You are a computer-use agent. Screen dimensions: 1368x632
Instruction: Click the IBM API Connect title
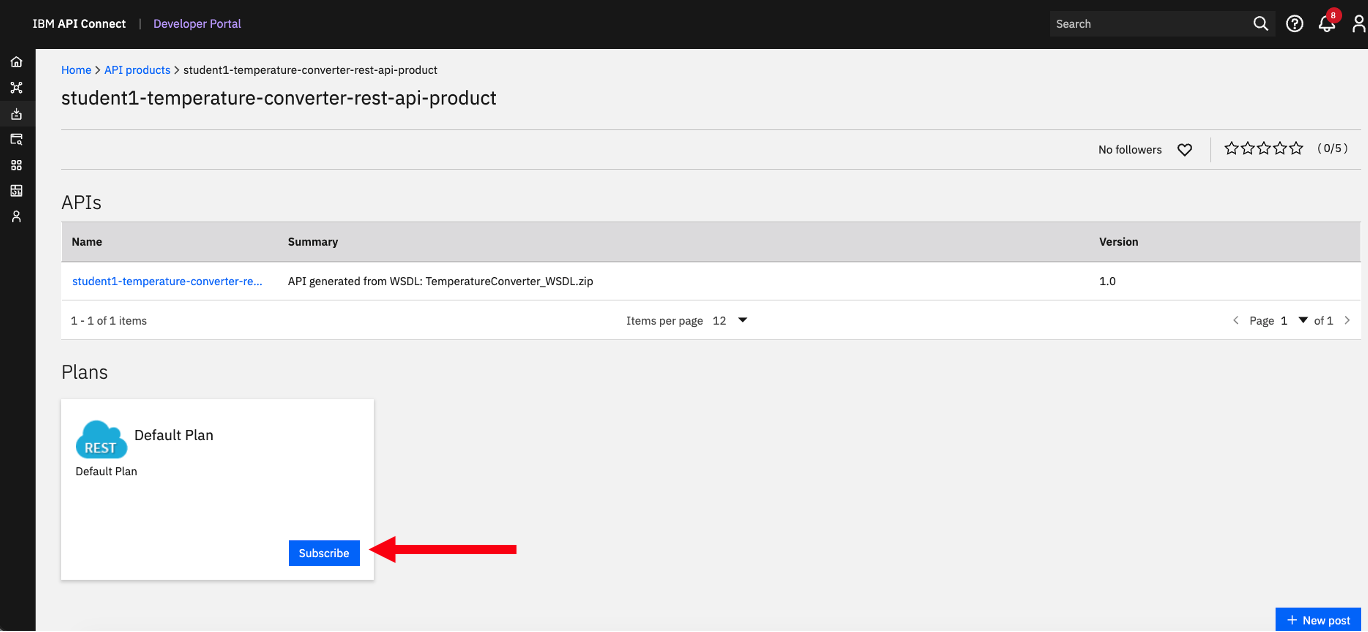pos(79,24)
